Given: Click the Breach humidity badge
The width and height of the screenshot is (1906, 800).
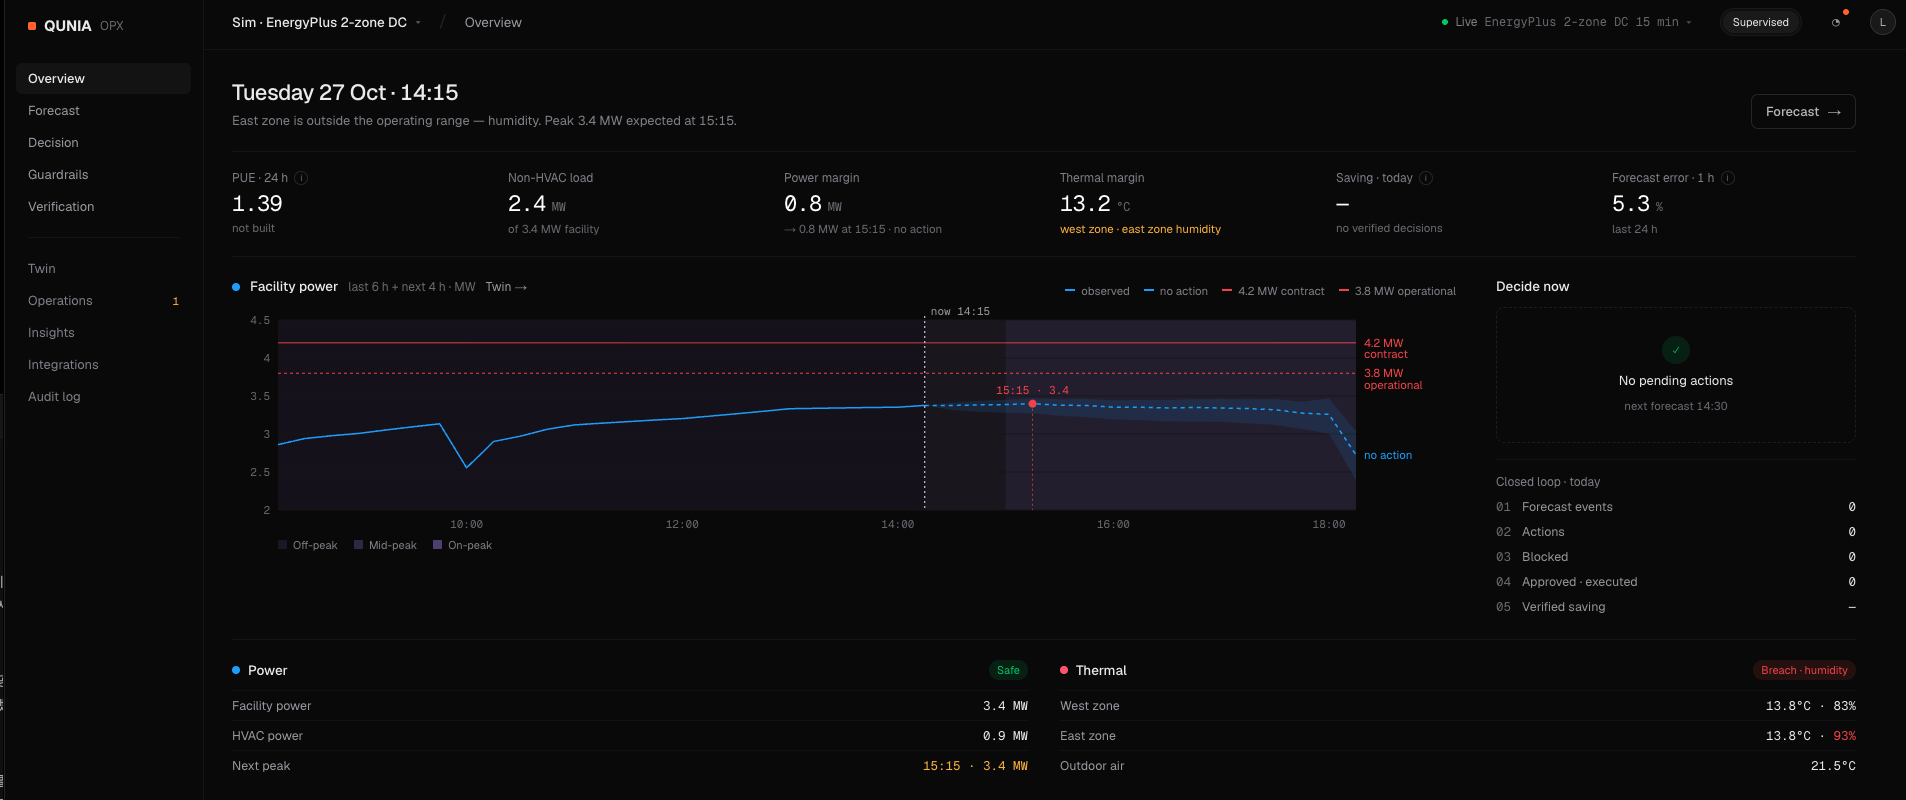Looking at the screenshot, I should [1804, 670].
